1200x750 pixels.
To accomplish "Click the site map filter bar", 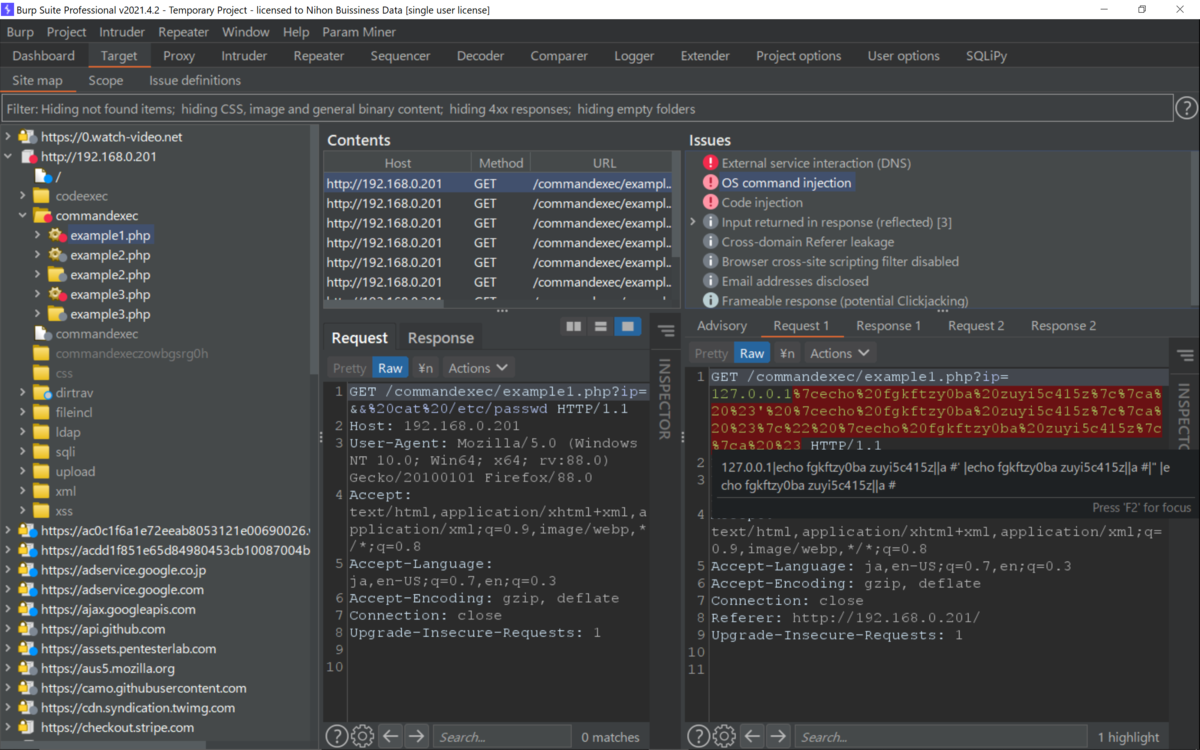I will coord(587,108).
